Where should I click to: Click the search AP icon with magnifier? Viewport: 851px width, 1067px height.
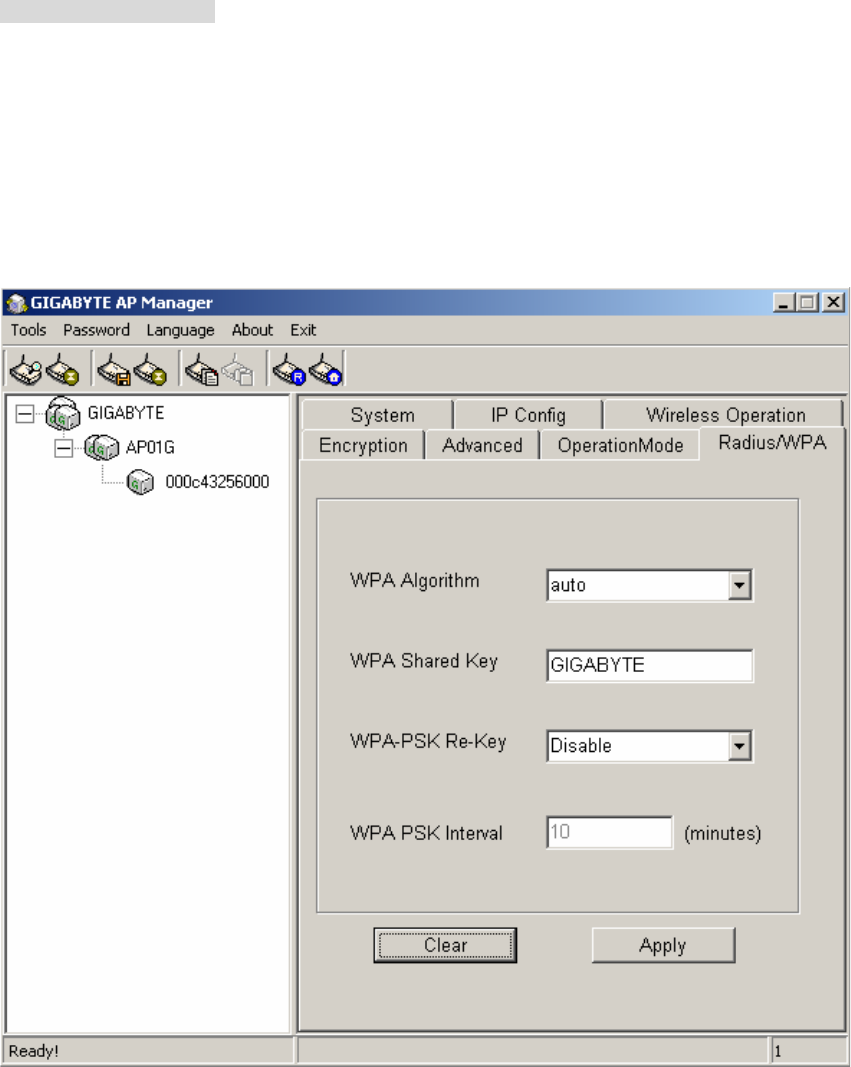[25, 370]
